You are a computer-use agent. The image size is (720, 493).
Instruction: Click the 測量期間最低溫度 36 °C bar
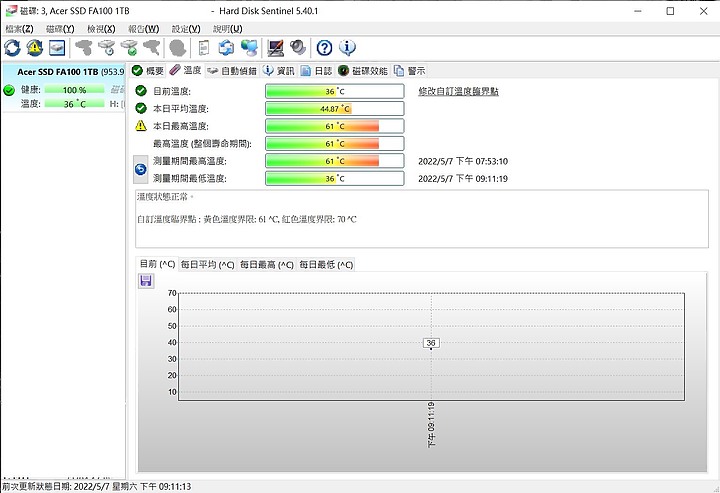[x=335, y=179]
